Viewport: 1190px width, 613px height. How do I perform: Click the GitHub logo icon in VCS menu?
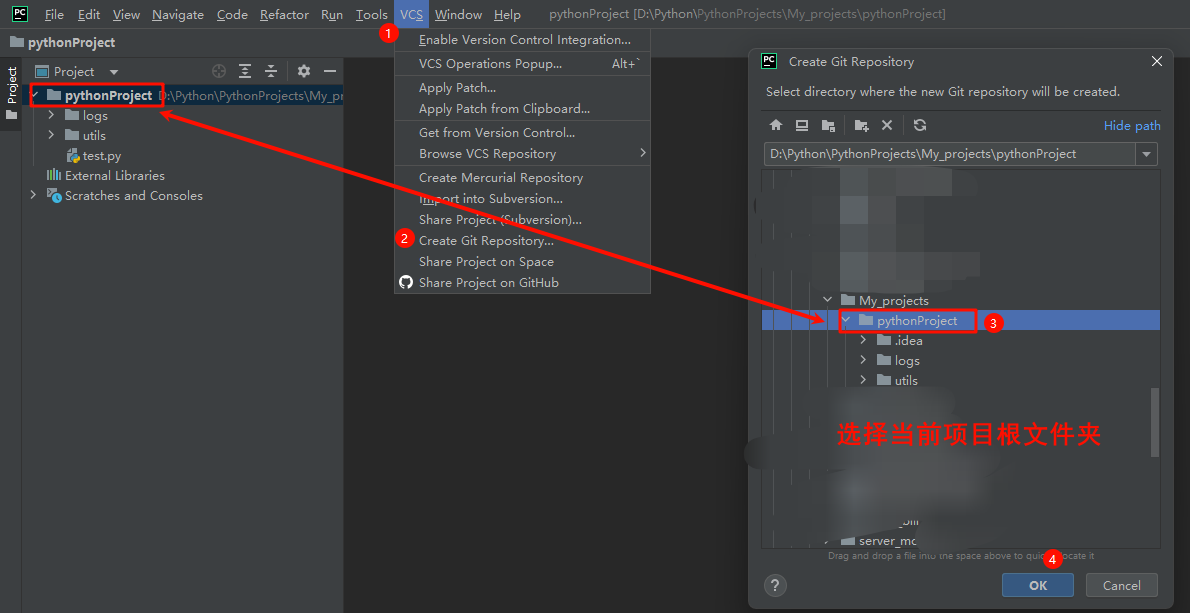406,282
